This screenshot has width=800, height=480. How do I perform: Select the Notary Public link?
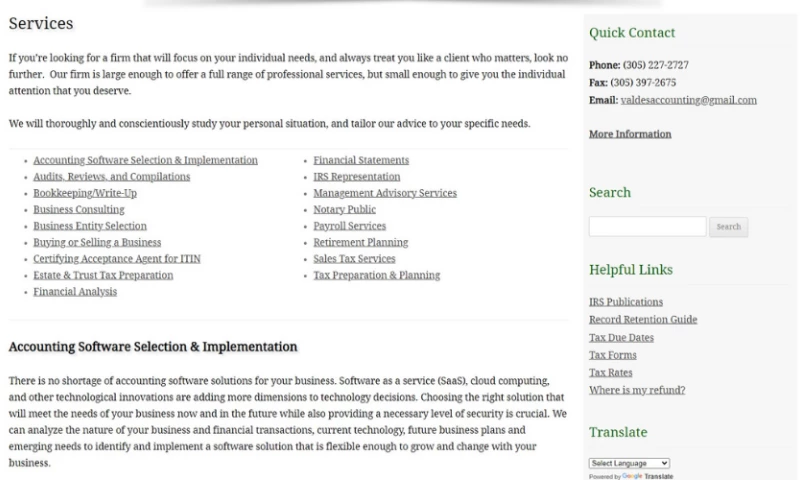[345, 210]
